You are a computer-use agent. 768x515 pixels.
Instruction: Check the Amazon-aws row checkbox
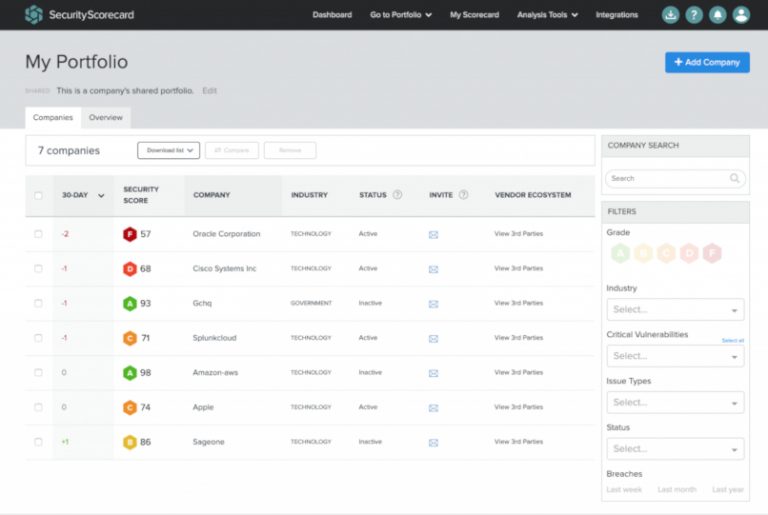[38, 372]
